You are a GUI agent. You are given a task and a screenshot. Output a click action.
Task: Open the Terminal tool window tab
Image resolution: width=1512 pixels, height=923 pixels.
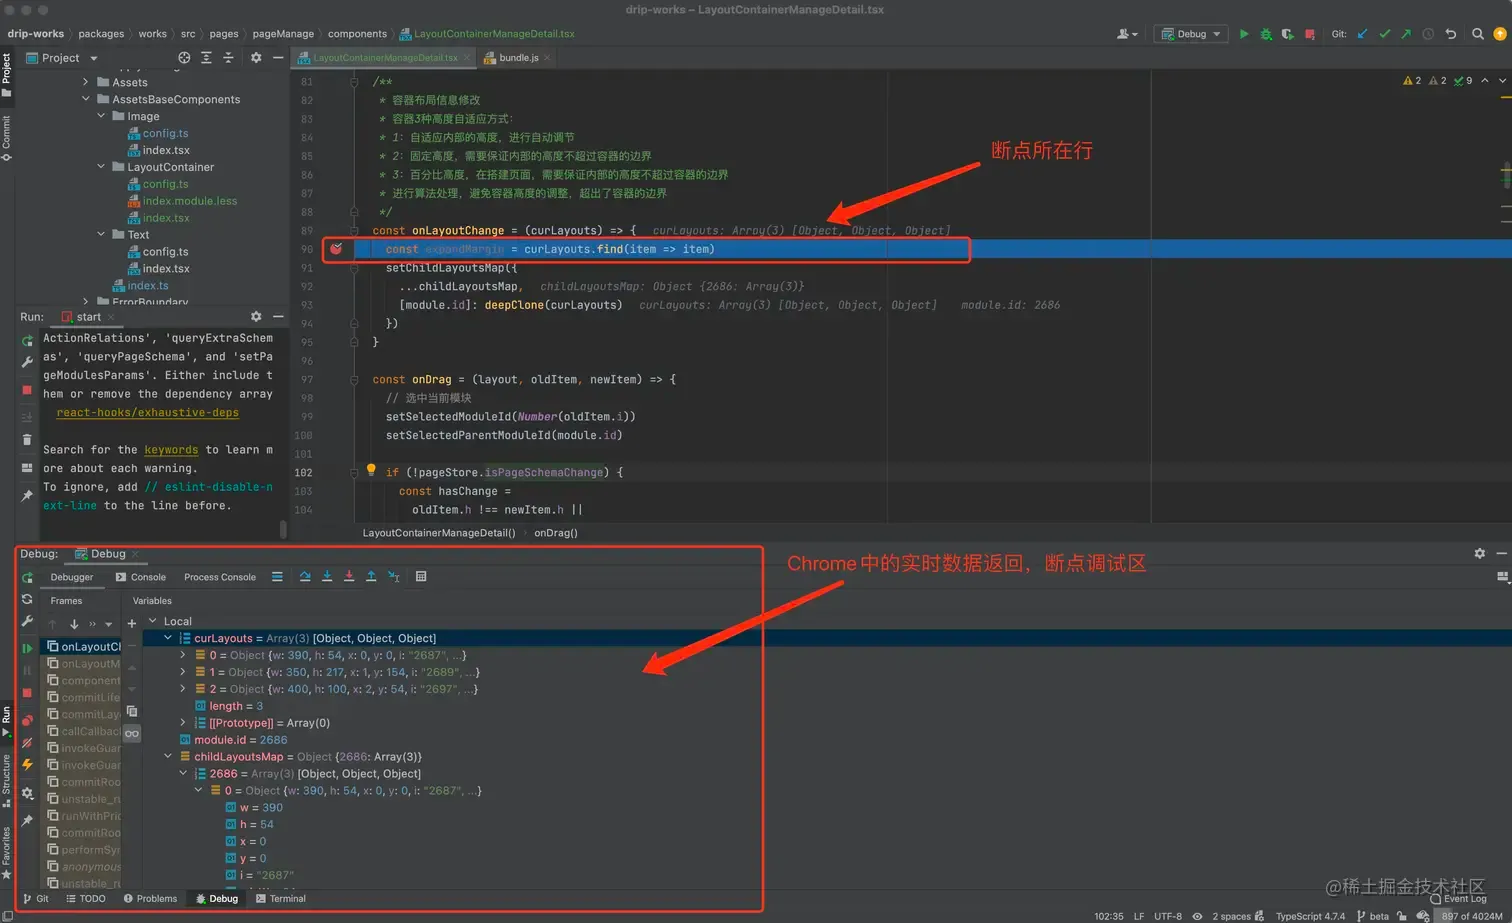tap(281, 899)
